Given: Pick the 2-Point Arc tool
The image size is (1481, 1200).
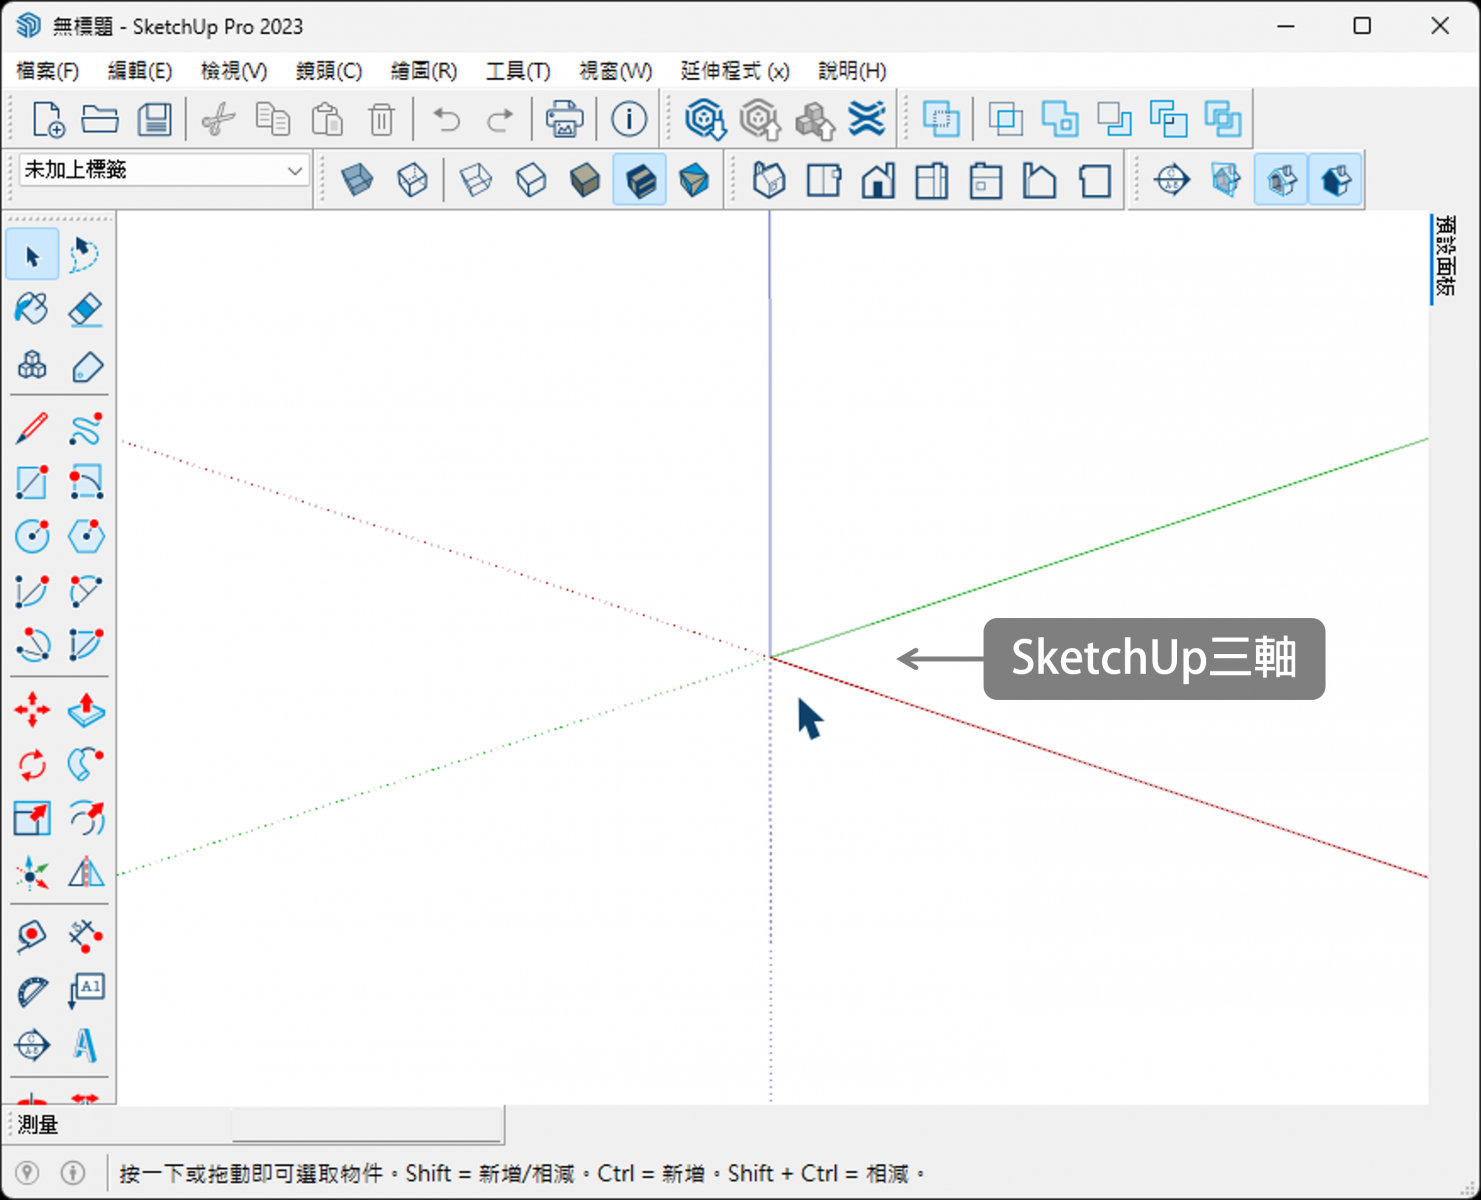Looking at the screenshot, I should point(86,591).
